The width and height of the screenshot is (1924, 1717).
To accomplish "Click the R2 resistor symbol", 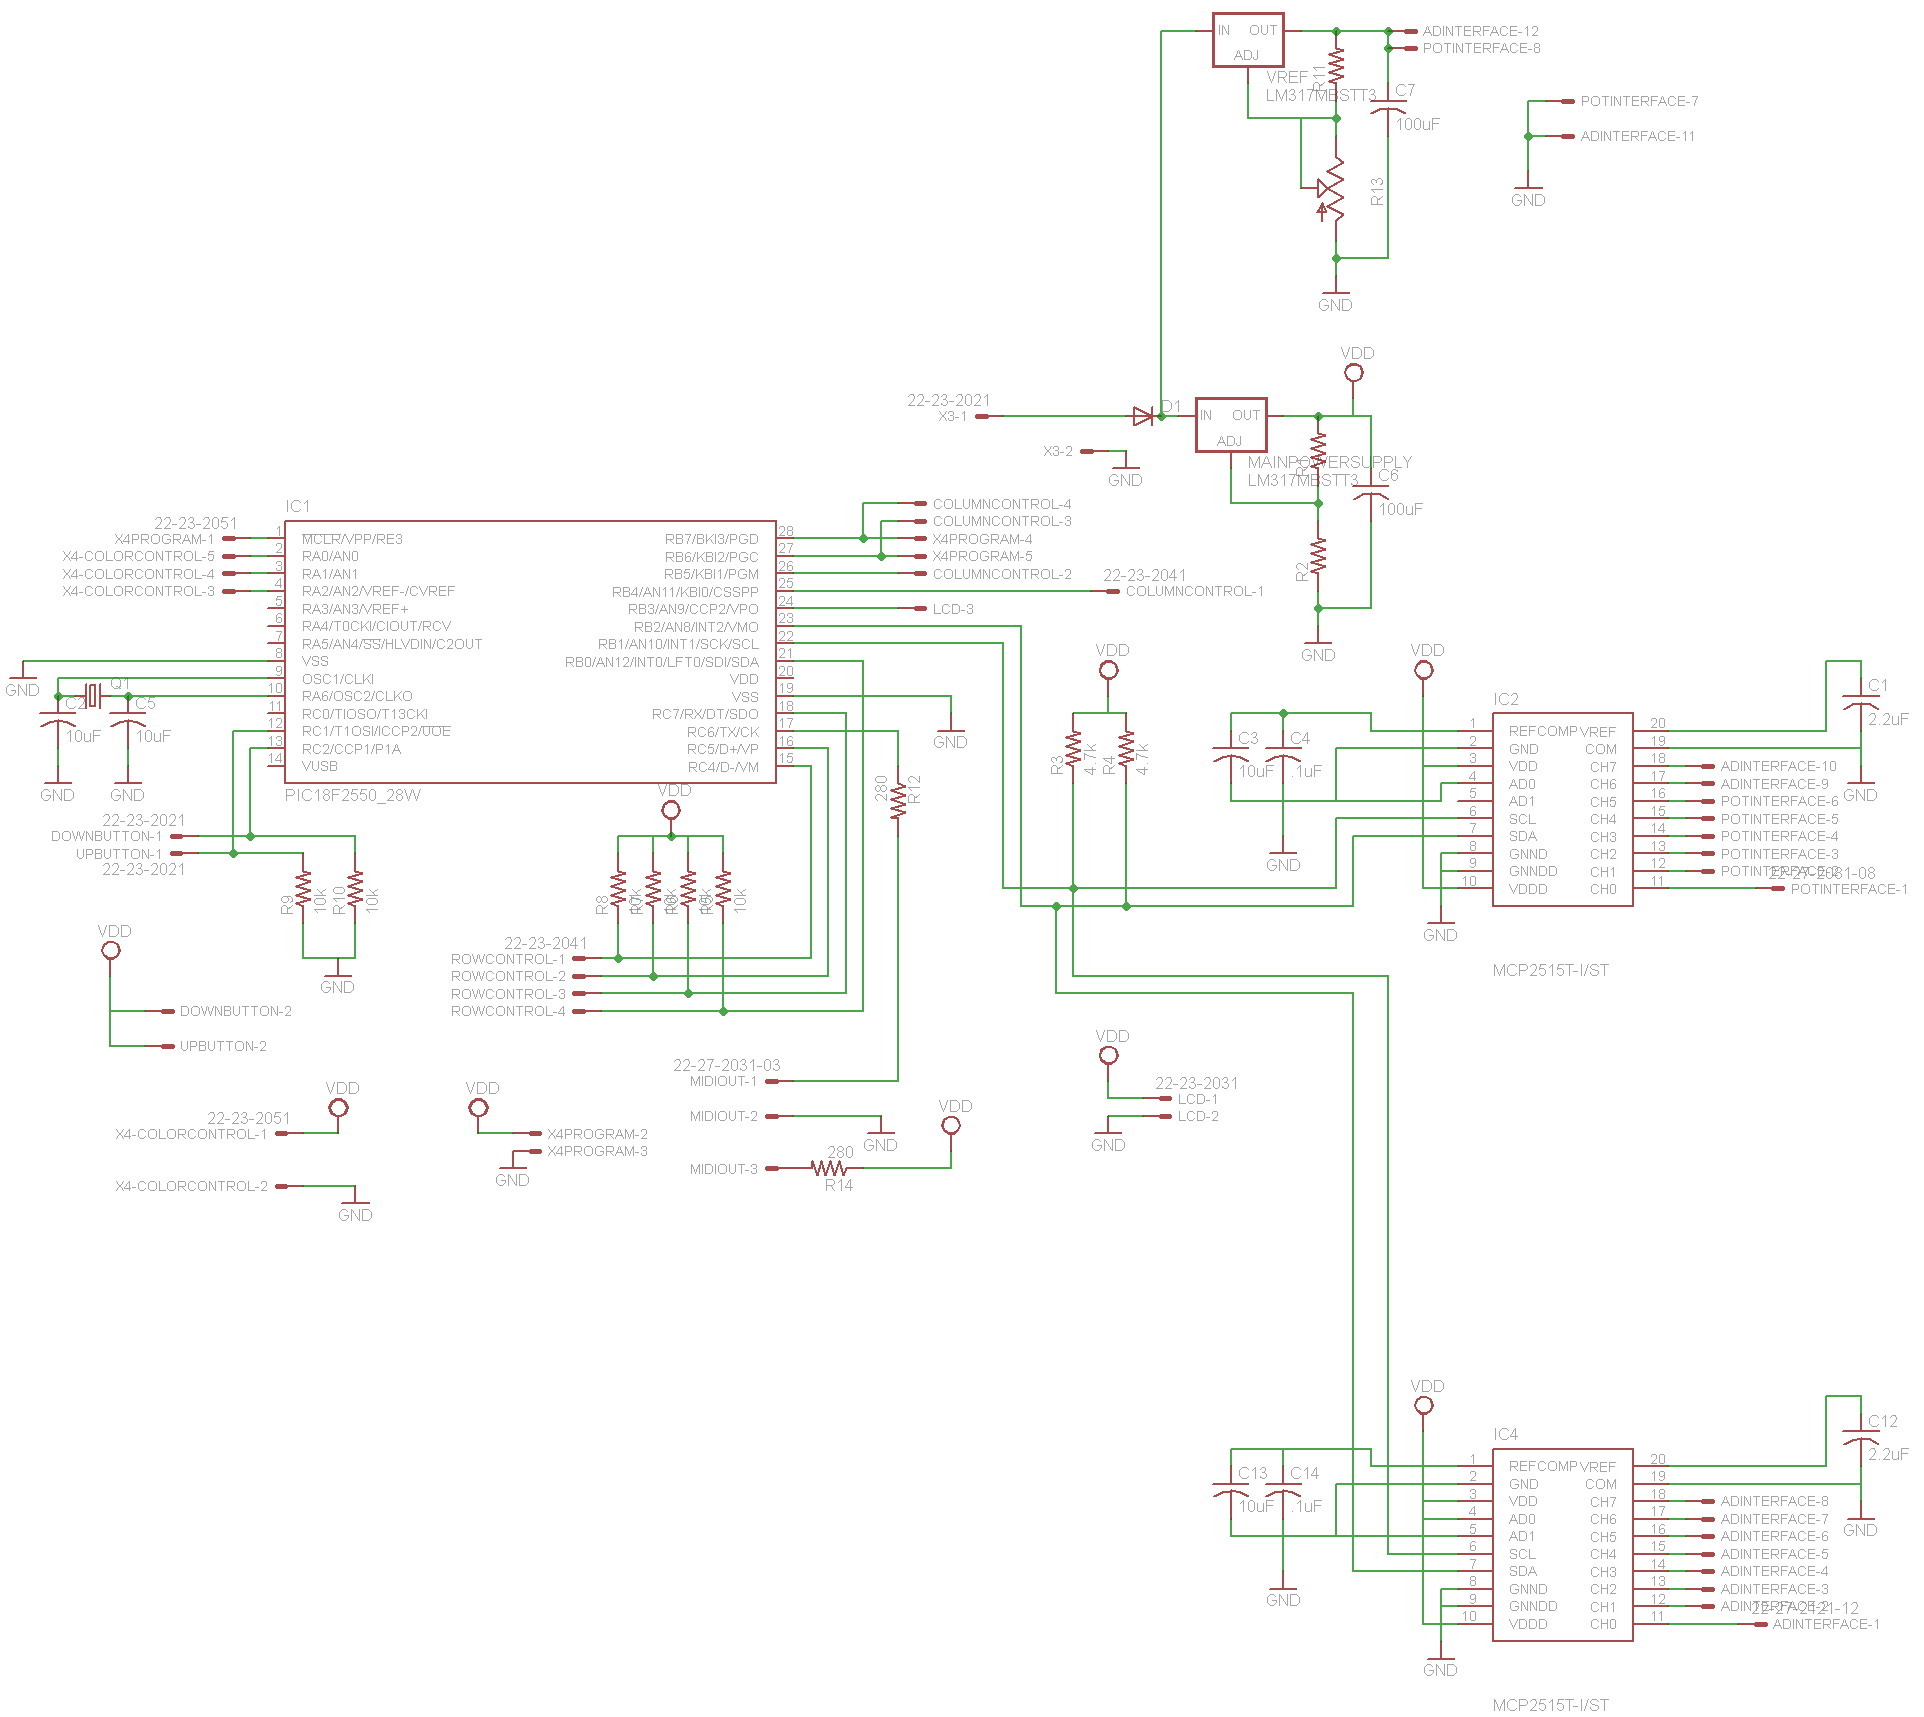I will (1318, 556).
